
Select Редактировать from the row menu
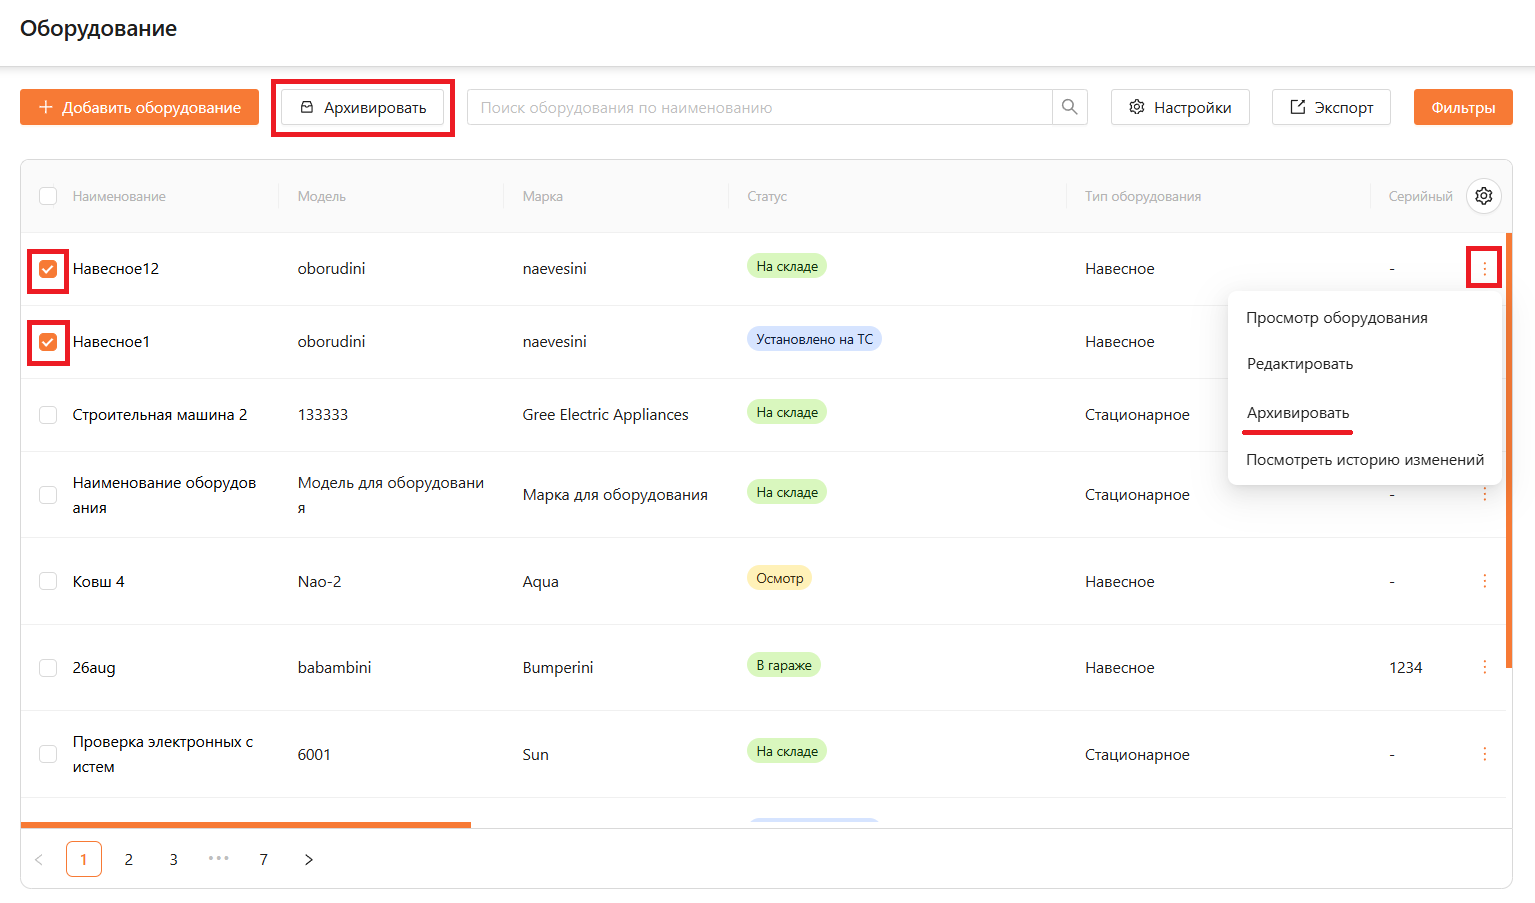tap(1299, 364)
